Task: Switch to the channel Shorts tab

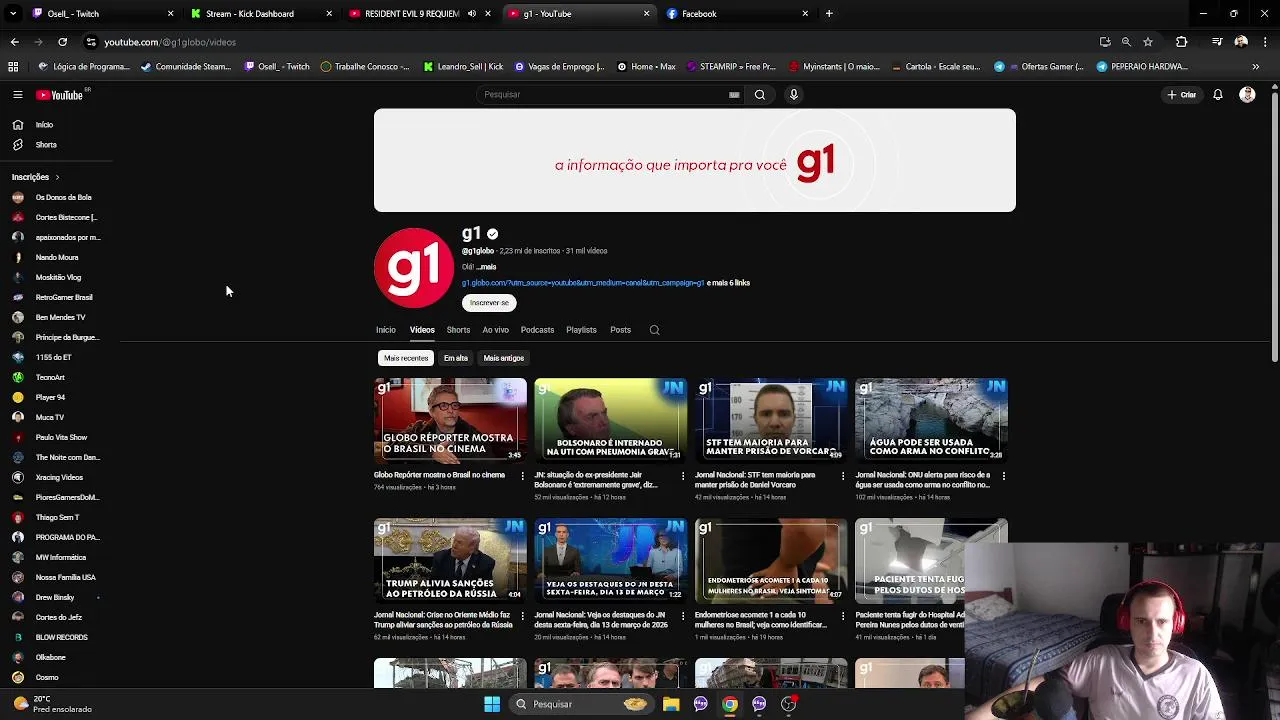Action: [458, 330]
